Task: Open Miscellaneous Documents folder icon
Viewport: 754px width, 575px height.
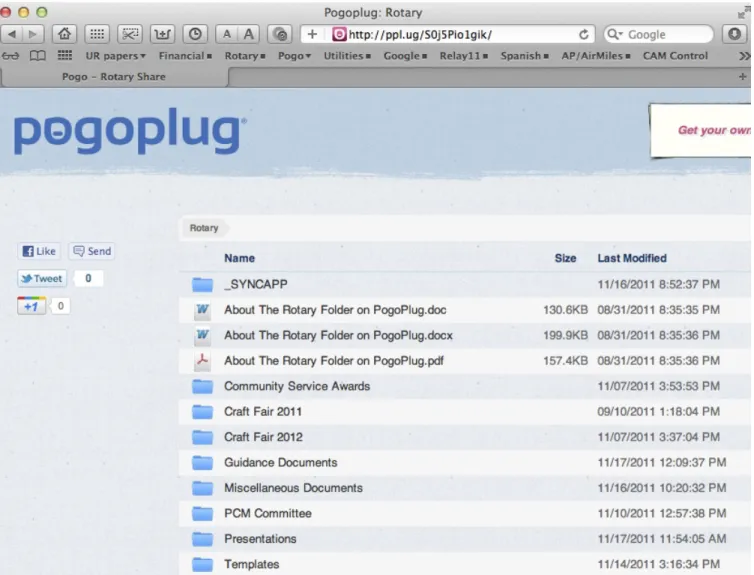Action: [x=202, y=488]
